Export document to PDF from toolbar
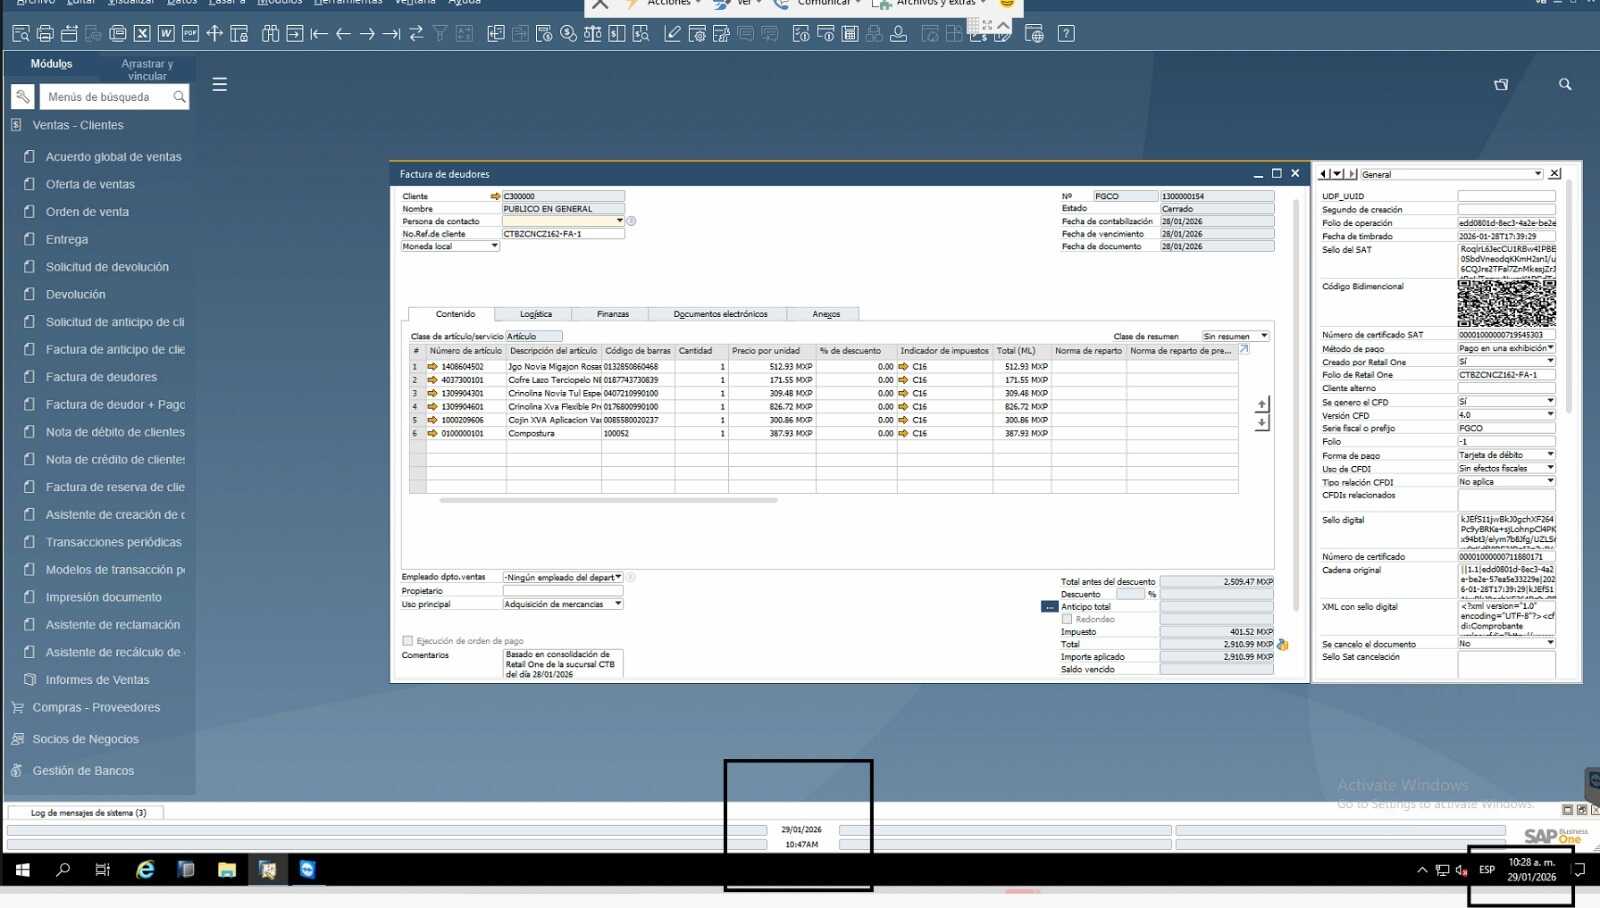 (190, 34)
